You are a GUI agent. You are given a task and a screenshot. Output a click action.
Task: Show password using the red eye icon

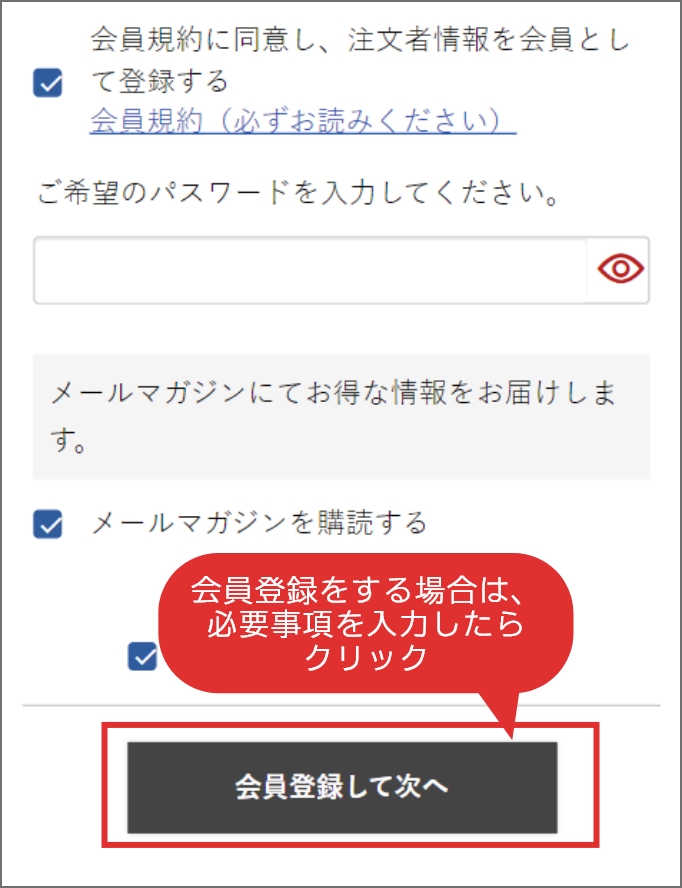click(x=620, y=268)
